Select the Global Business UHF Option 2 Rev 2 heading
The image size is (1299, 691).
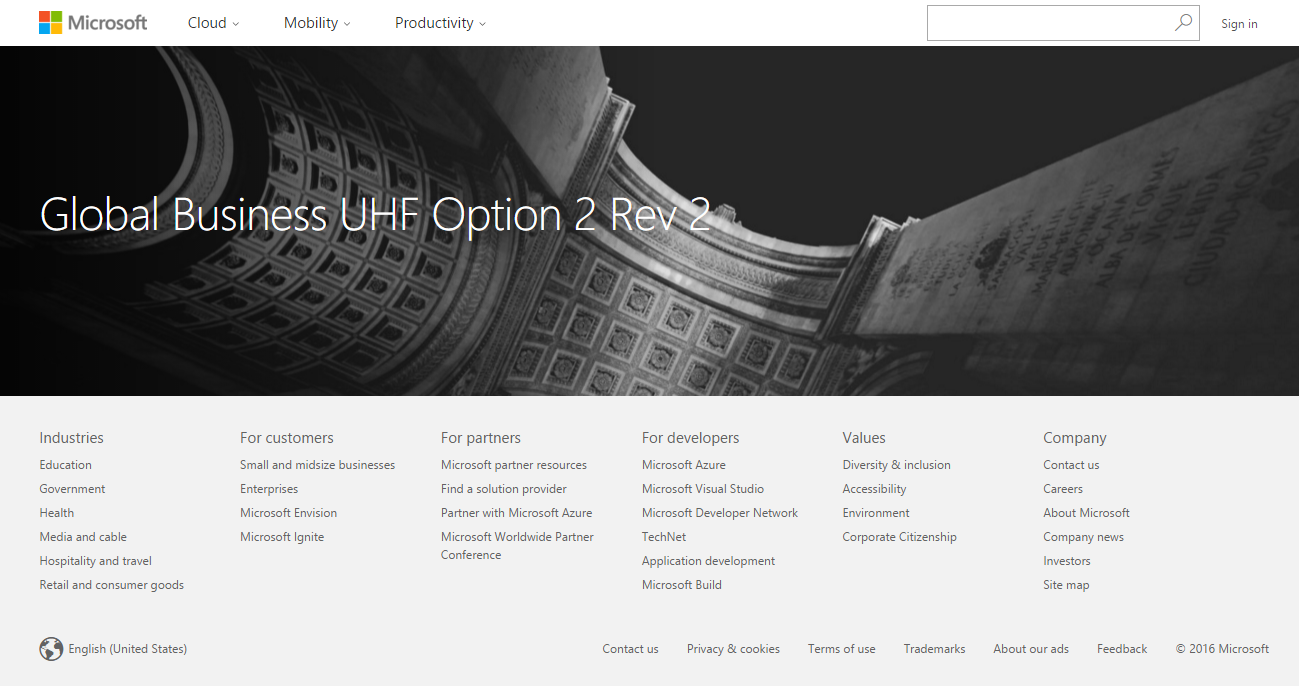click(x=375, y=215)
